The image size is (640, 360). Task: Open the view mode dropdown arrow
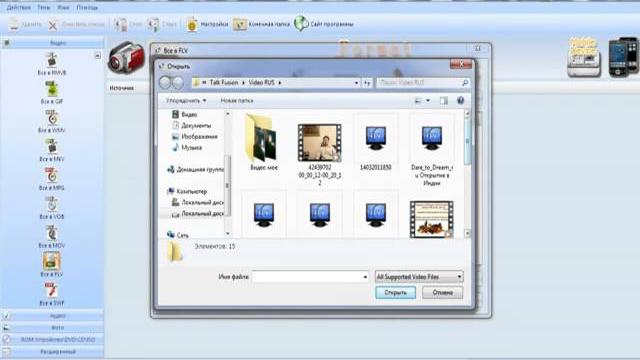428,100
